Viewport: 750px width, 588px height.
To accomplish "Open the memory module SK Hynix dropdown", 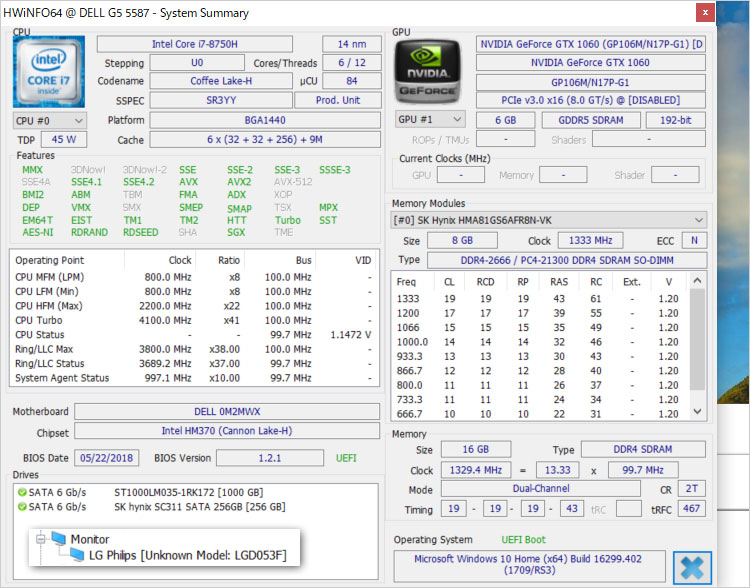I will click(549, 220).
